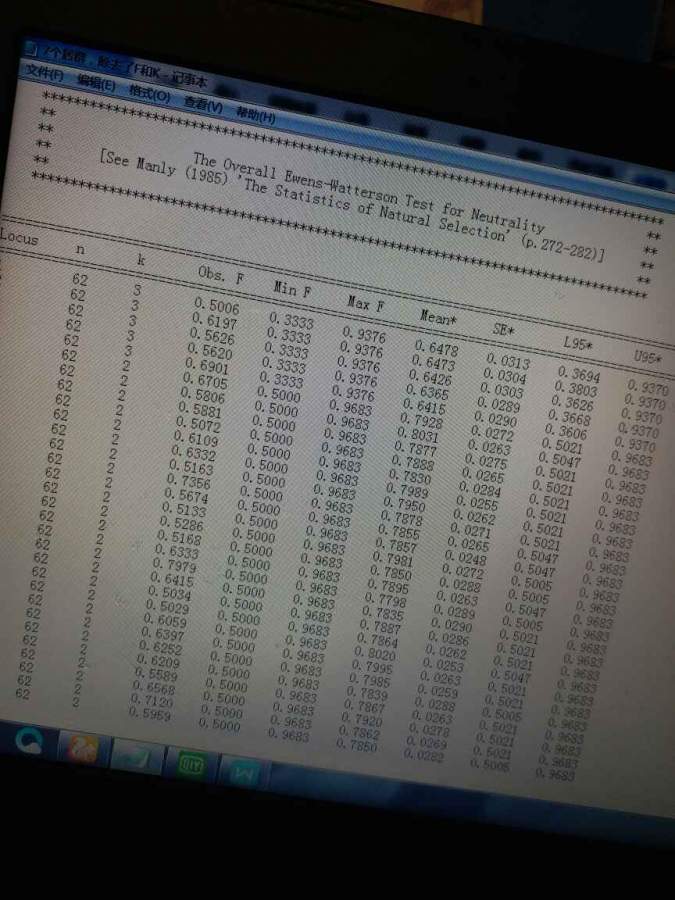Open the green iQIYI taskbar icon
Screen dimensions: 675x900
[191, 765]
